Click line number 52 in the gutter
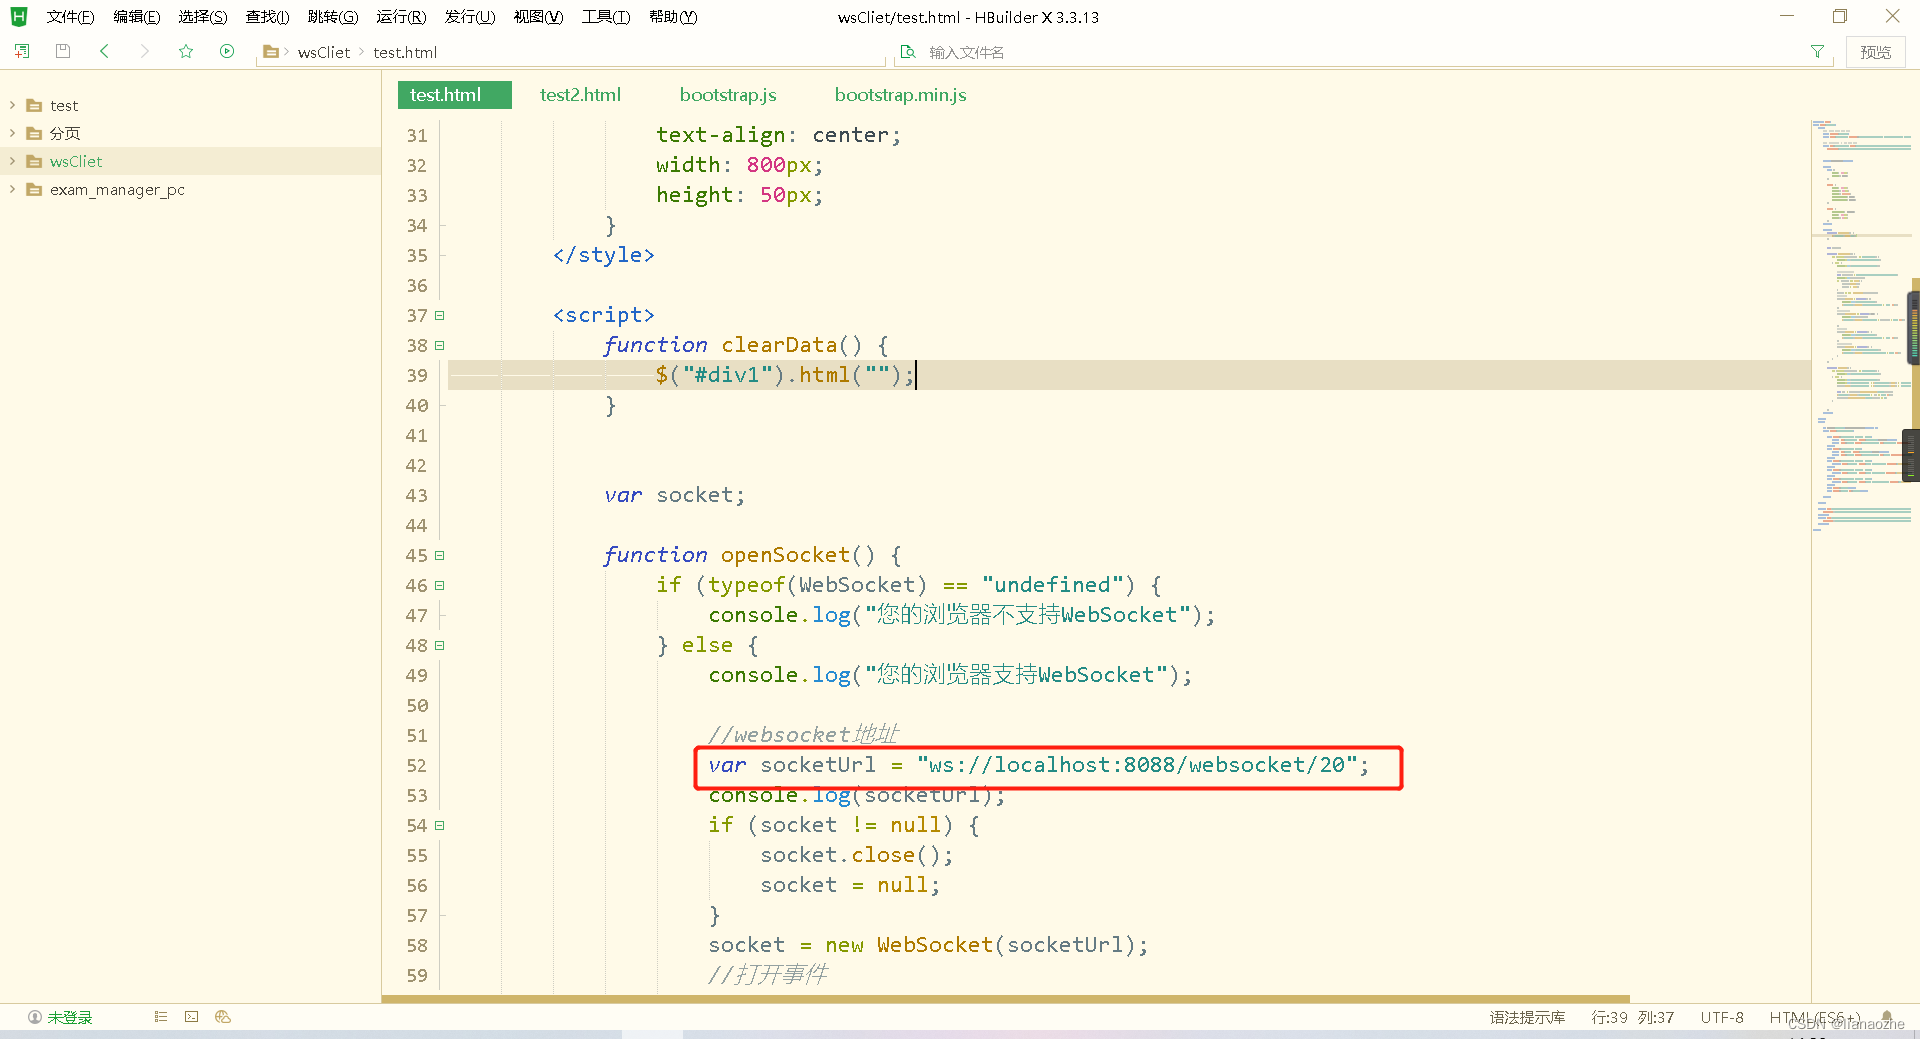1920x1039 pixels. (x=417, y=765)
